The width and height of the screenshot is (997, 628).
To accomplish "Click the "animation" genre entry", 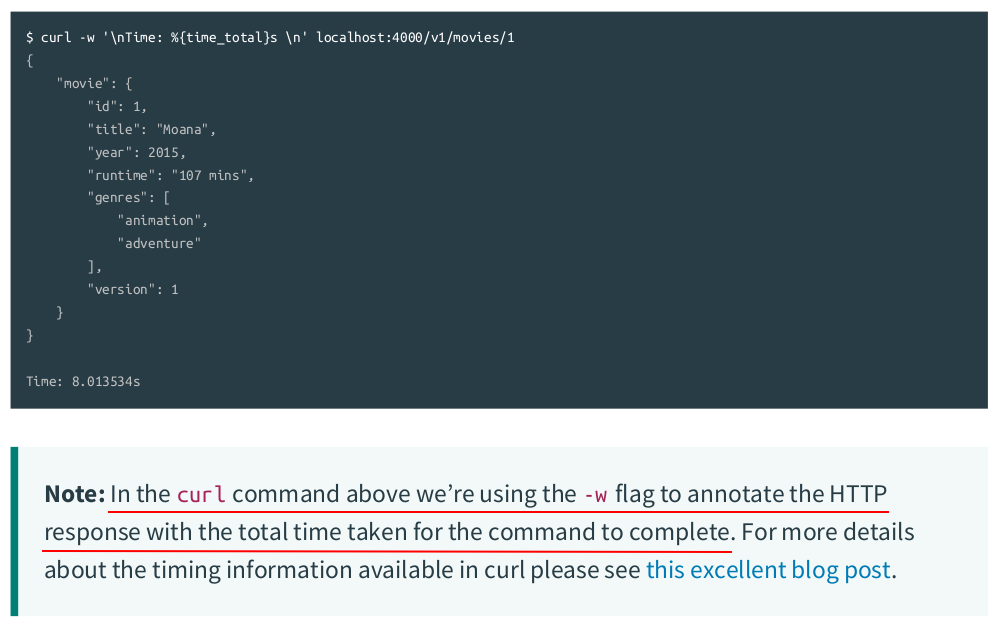I will 162,220.
